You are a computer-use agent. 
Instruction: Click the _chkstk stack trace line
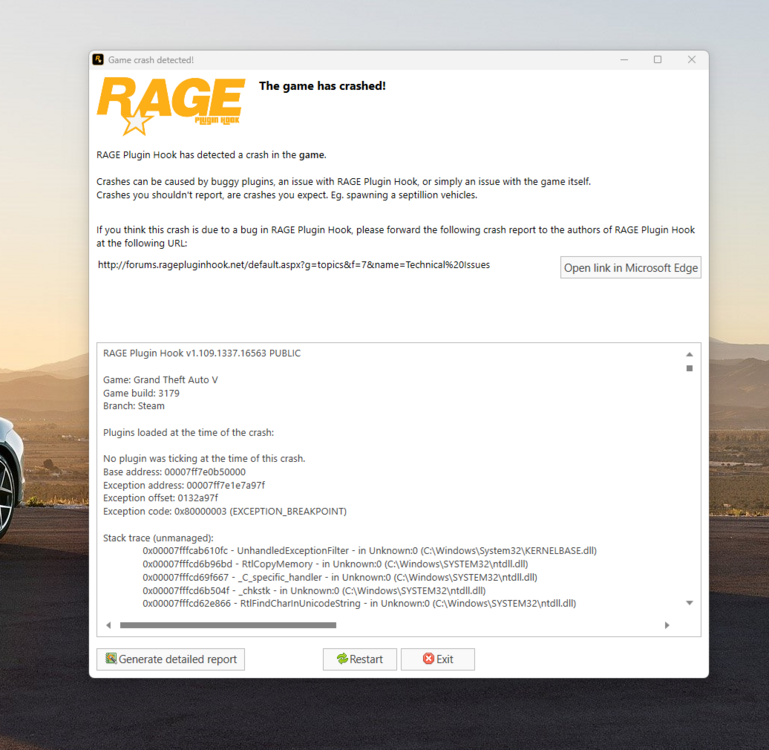[x=314, y=591]
